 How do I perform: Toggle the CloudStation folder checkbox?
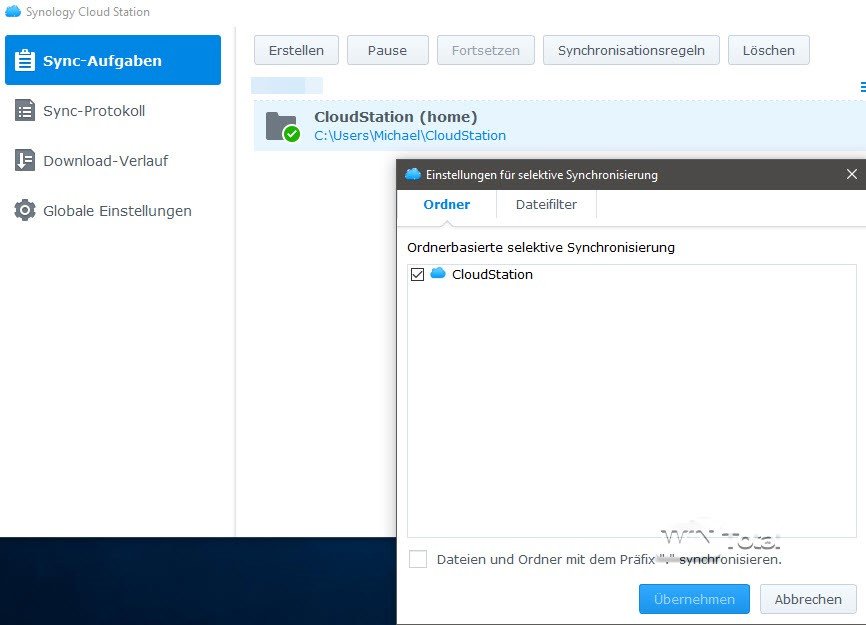418,274
